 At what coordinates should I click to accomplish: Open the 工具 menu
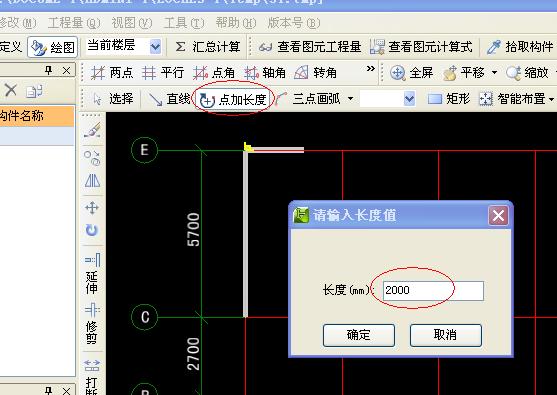click(x=184, y=23)
